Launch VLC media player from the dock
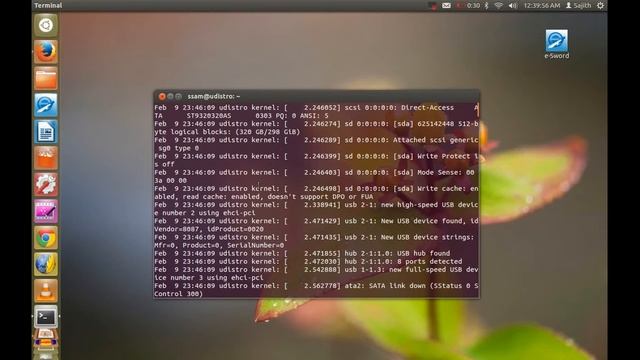Image resolution: width=640 pixels, height=360 pixels. click(46, 291)
